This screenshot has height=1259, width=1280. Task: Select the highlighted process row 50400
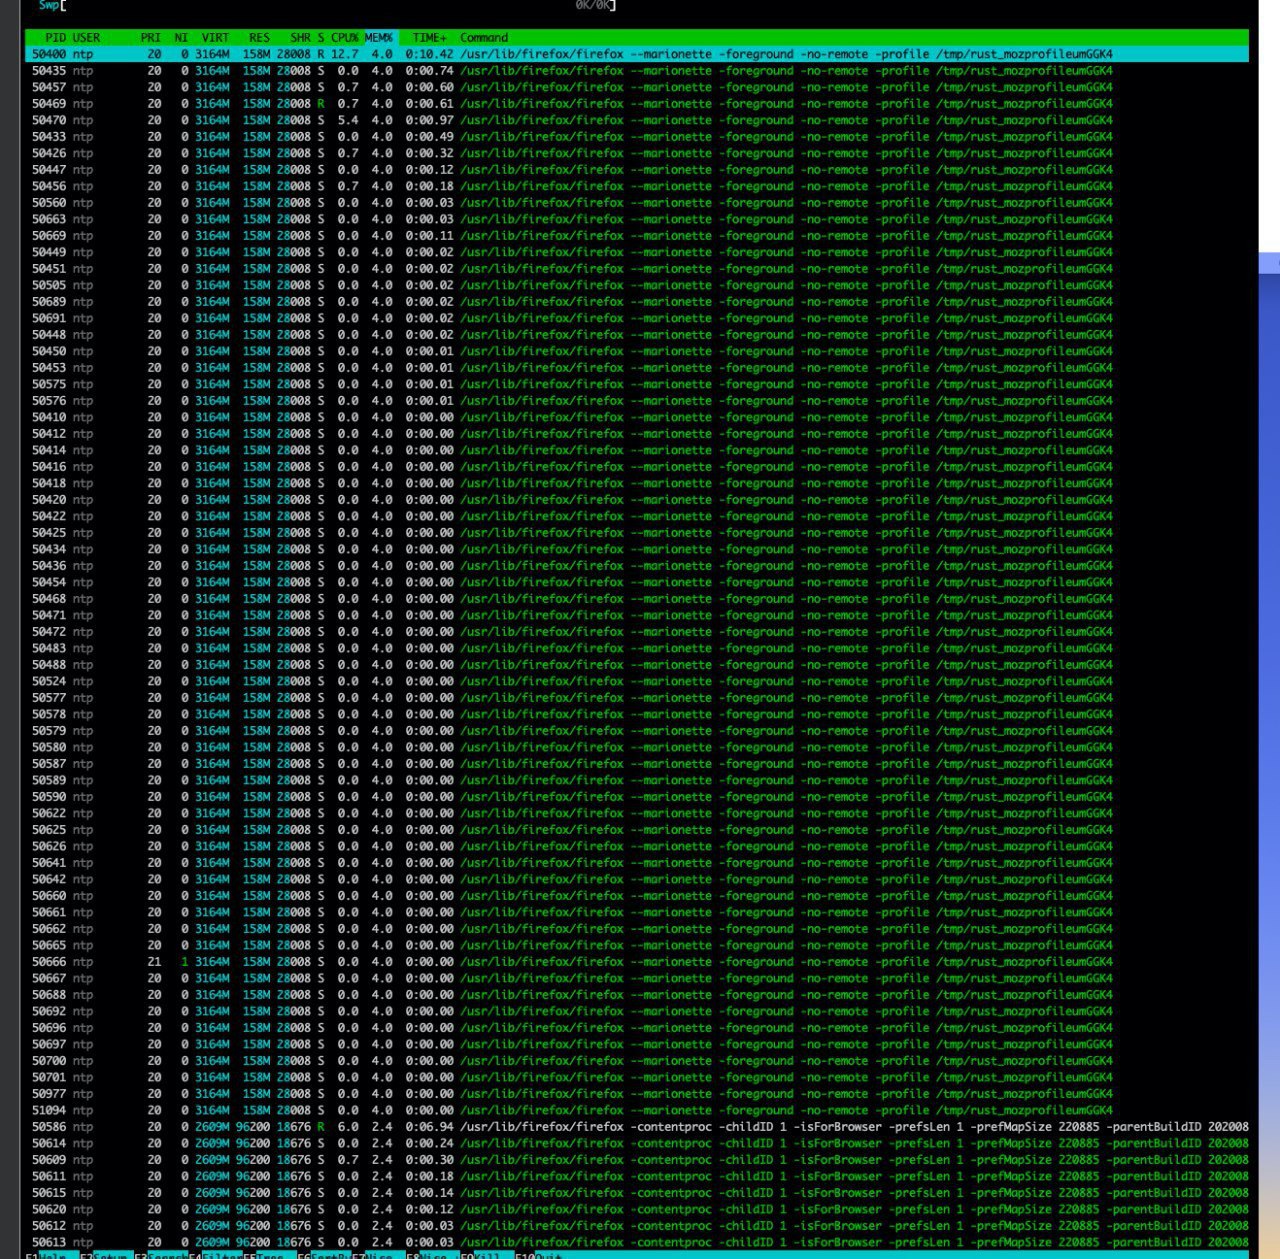pos(637,54)
